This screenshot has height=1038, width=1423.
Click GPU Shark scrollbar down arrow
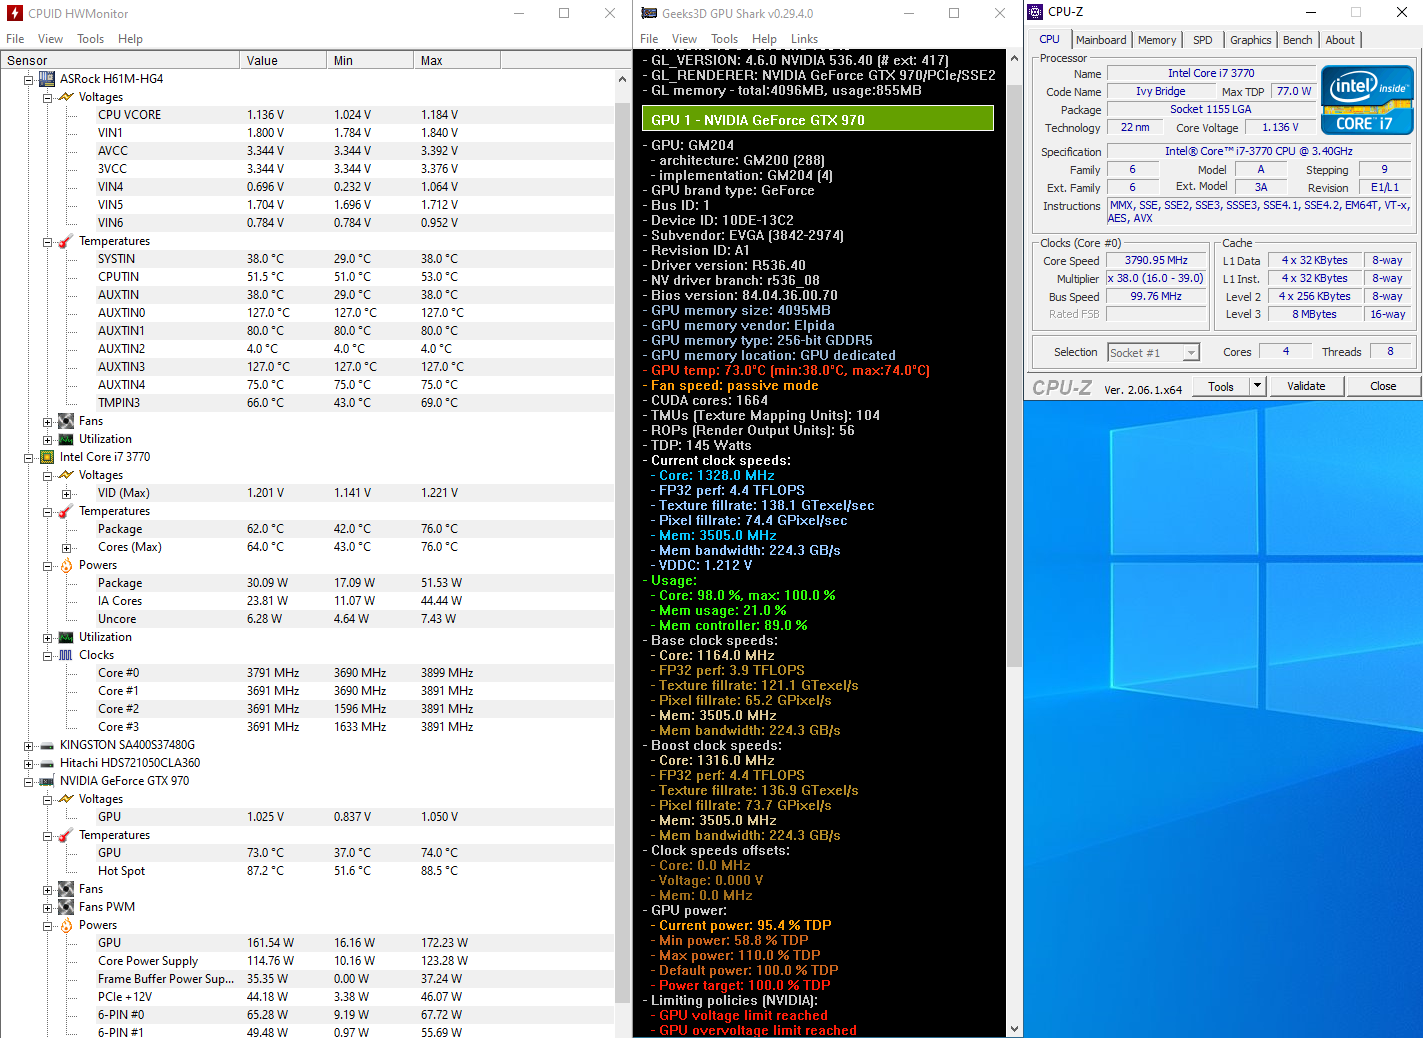coord(1015,1029)
